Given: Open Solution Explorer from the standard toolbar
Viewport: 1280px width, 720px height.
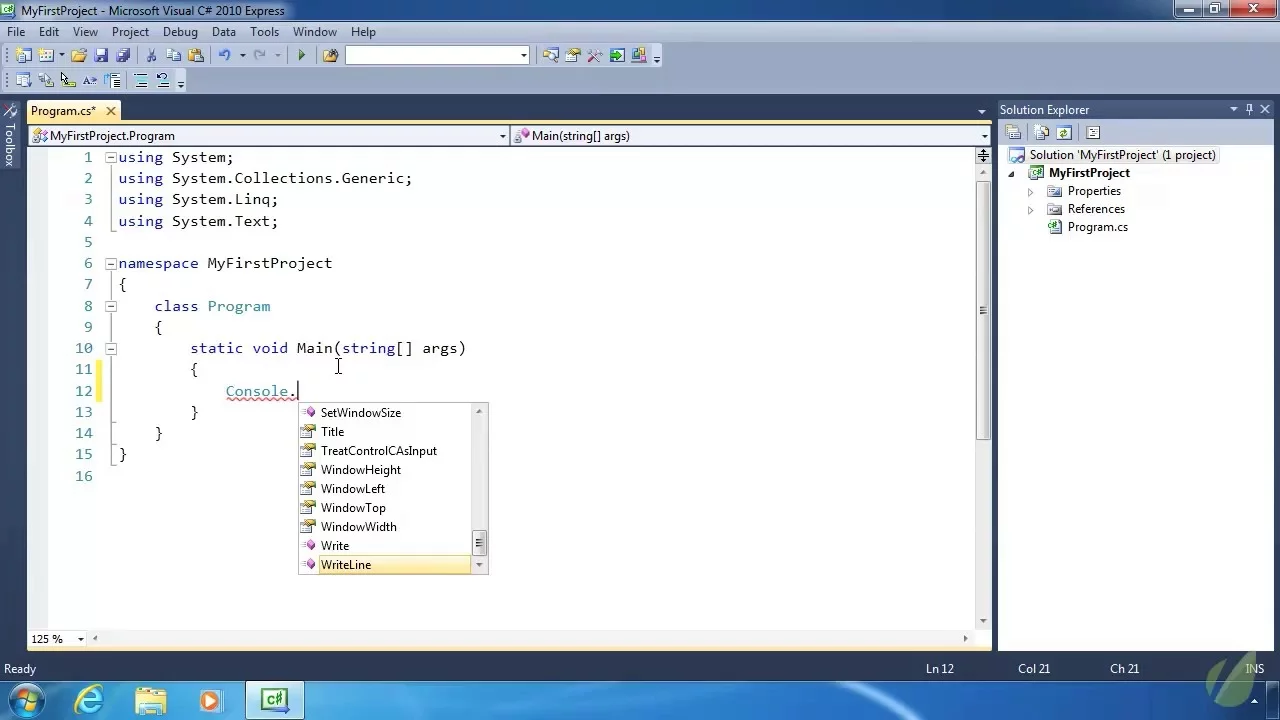Looking at the screenshot, I should [551, 56].
